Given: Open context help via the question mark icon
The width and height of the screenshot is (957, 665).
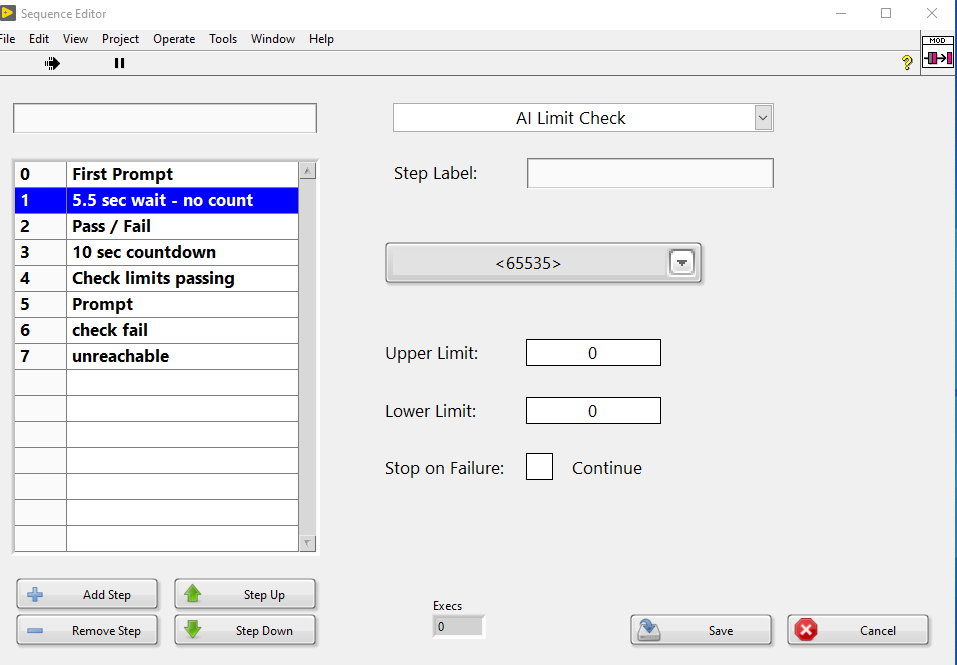Looking at the screenshot, I should (906, 62).
